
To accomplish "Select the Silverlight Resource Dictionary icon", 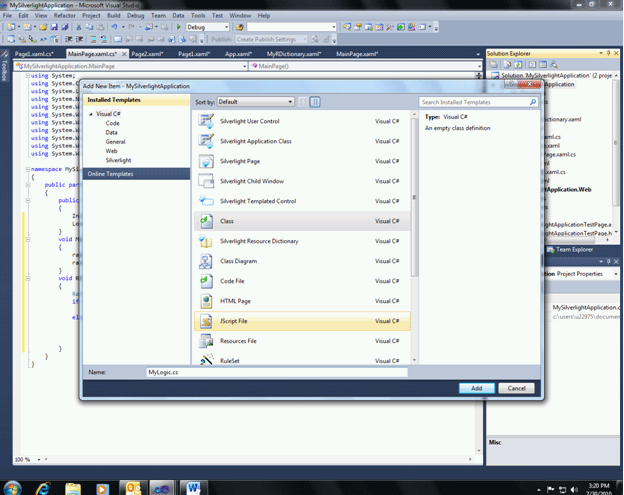I will click(x=206, y=241).
